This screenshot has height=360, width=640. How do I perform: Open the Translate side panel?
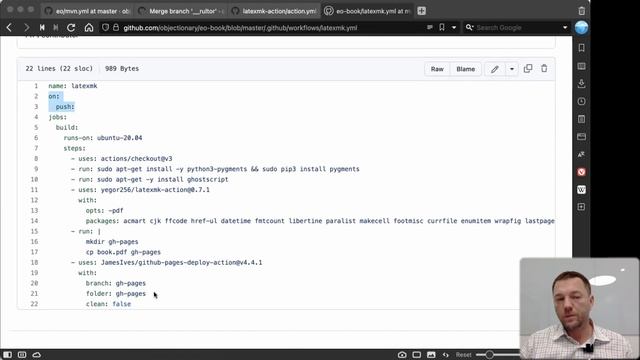coord(582,154)
